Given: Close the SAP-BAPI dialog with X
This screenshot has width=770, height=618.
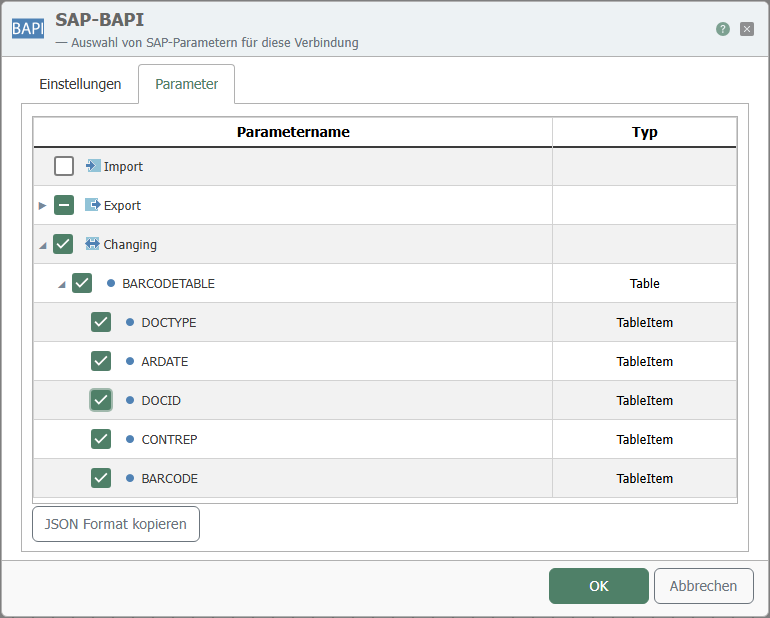Looking at the screenshot, I should click(746, 29).
